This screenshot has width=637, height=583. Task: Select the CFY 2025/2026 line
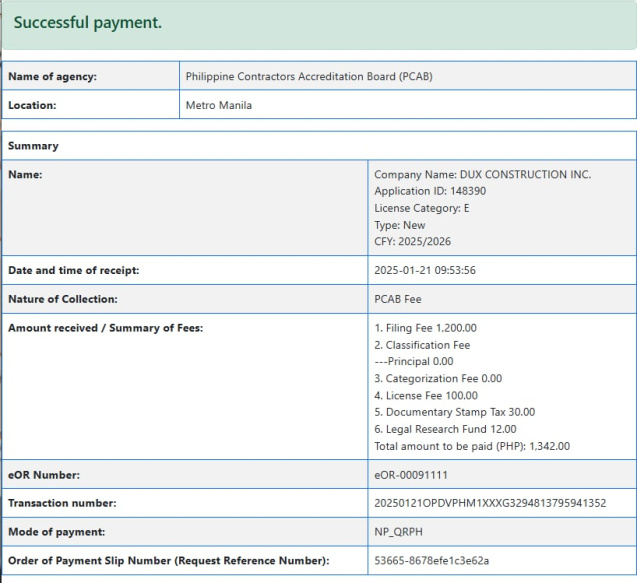(x=413, y=242)
